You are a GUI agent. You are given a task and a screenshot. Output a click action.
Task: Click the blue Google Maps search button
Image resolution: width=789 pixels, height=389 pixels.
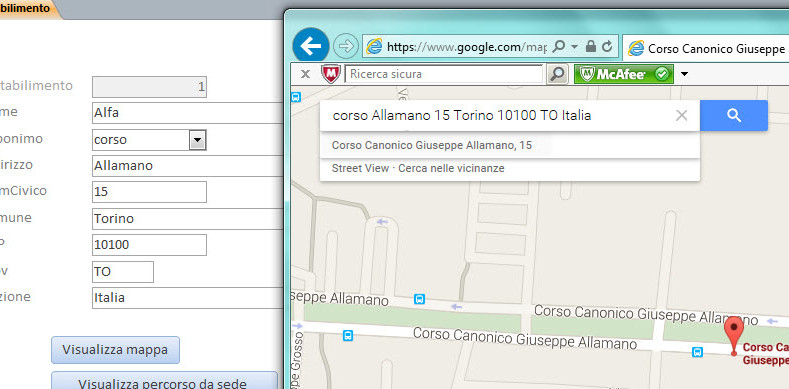tap(734, 116)
